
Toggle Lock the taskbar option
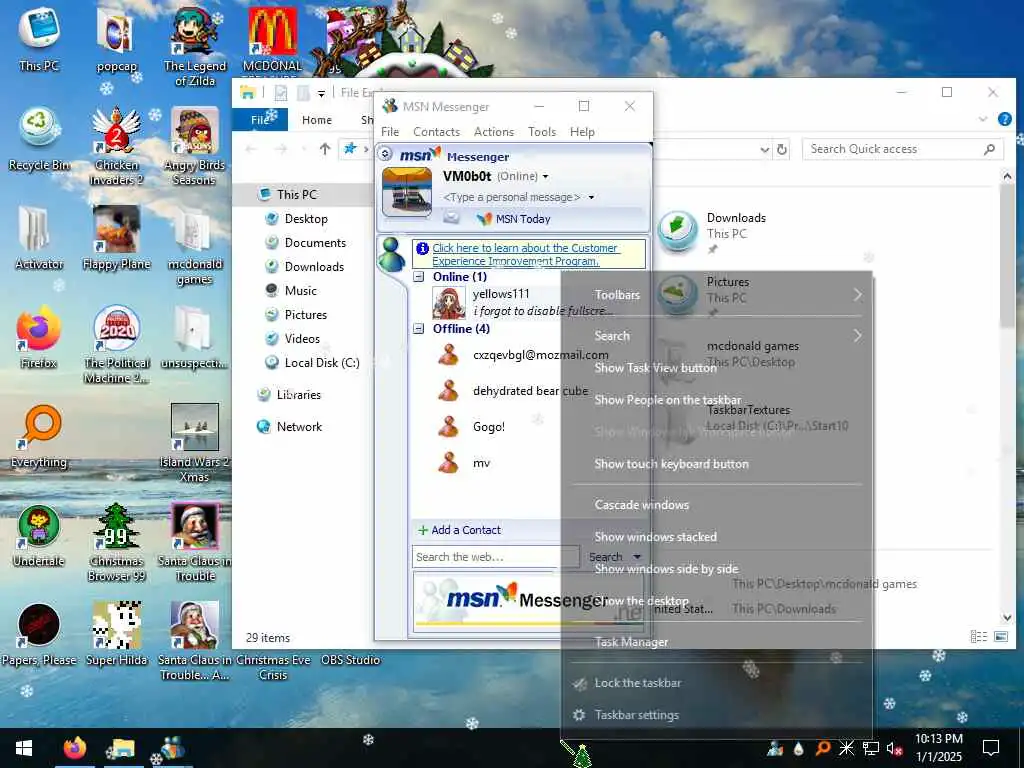pos(716,682)
